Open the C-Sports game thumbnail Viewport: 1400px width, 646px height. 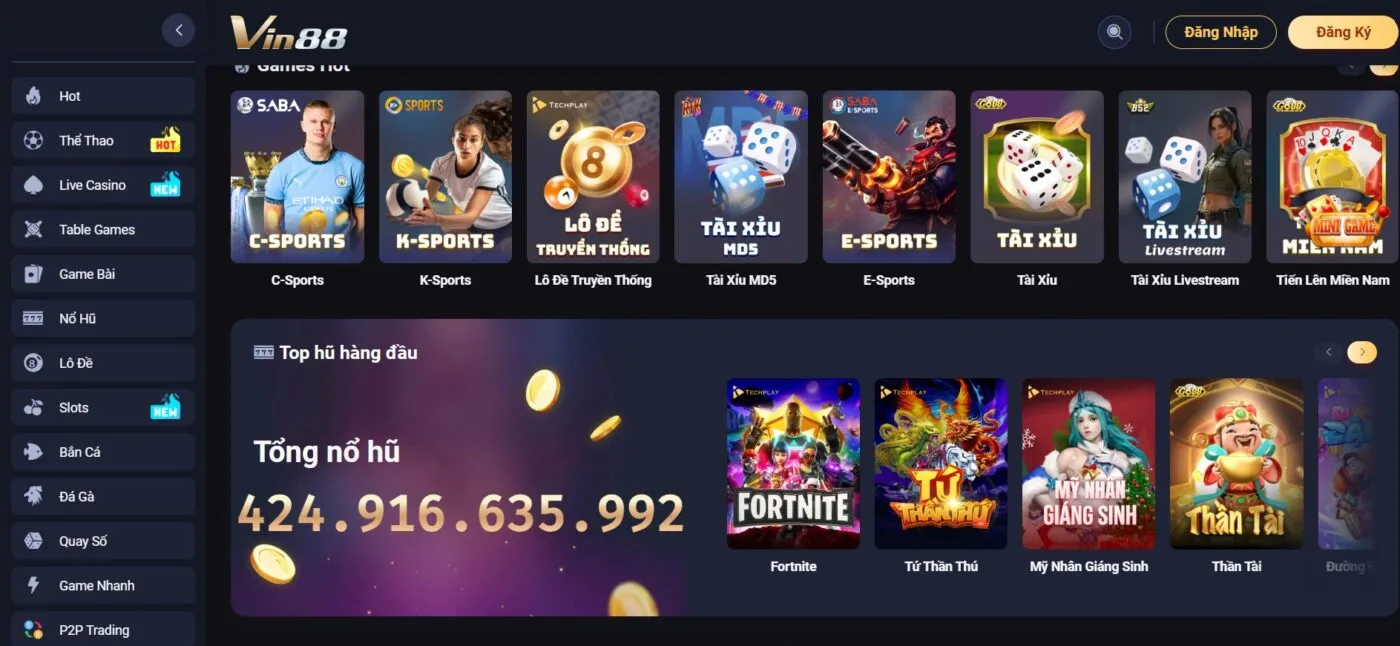(297, 177)
